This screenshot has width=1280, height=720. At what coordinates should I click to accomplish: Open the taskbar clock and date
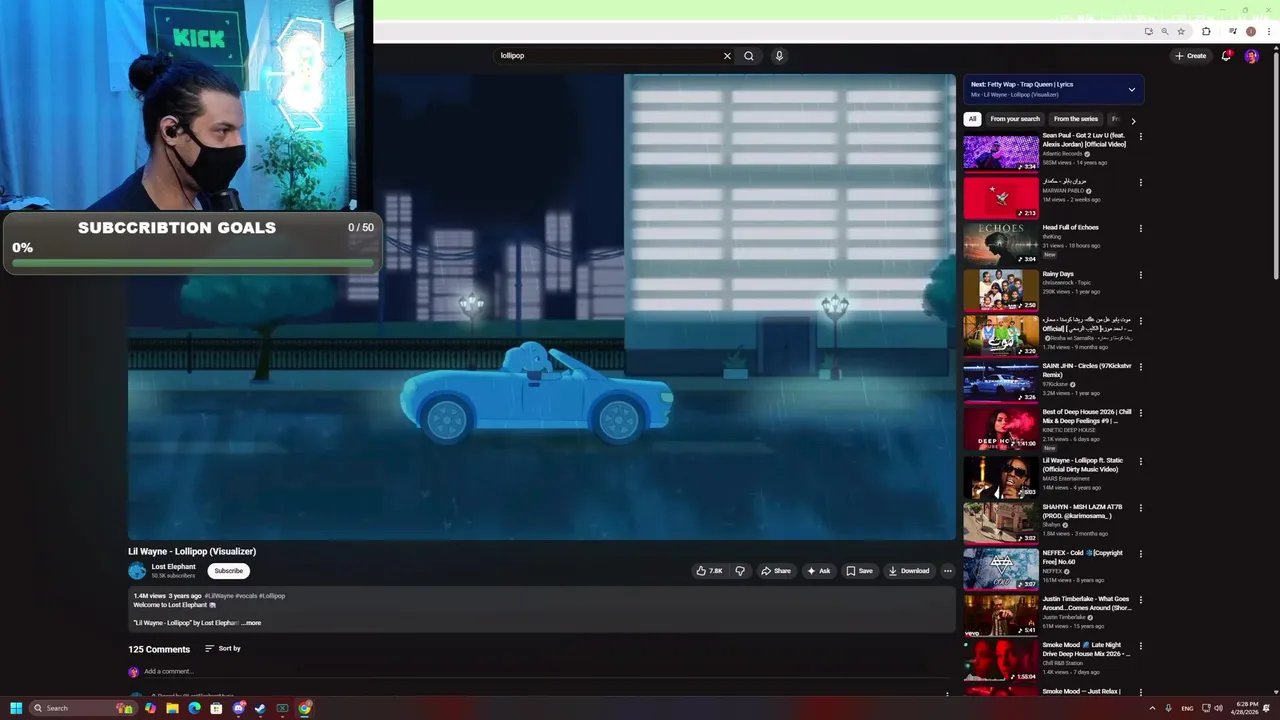point(1246,708)
